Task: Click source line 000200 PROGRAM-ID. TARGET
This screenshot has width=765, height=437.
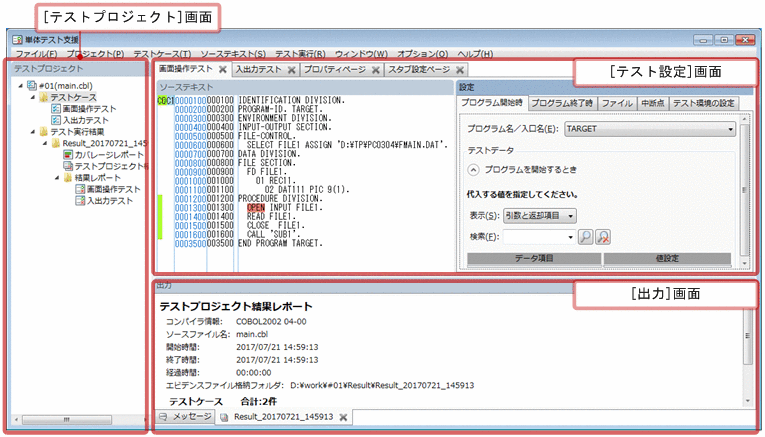Action: point(280,109)
